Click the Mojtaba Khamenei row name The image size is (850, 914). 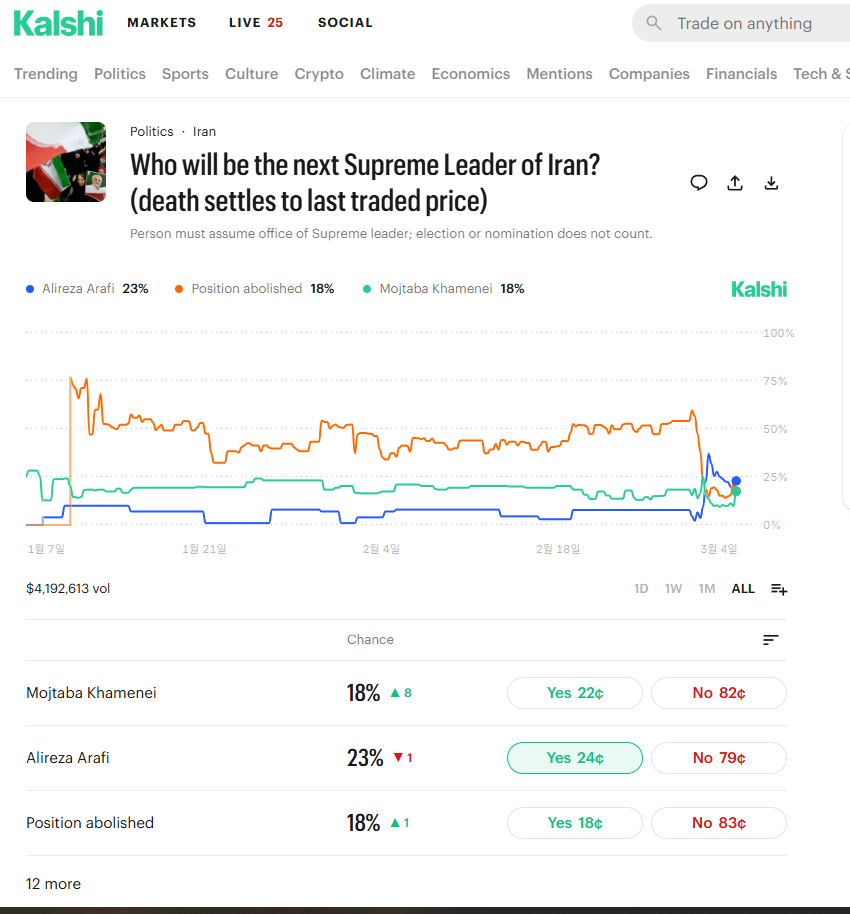[91, 693]
